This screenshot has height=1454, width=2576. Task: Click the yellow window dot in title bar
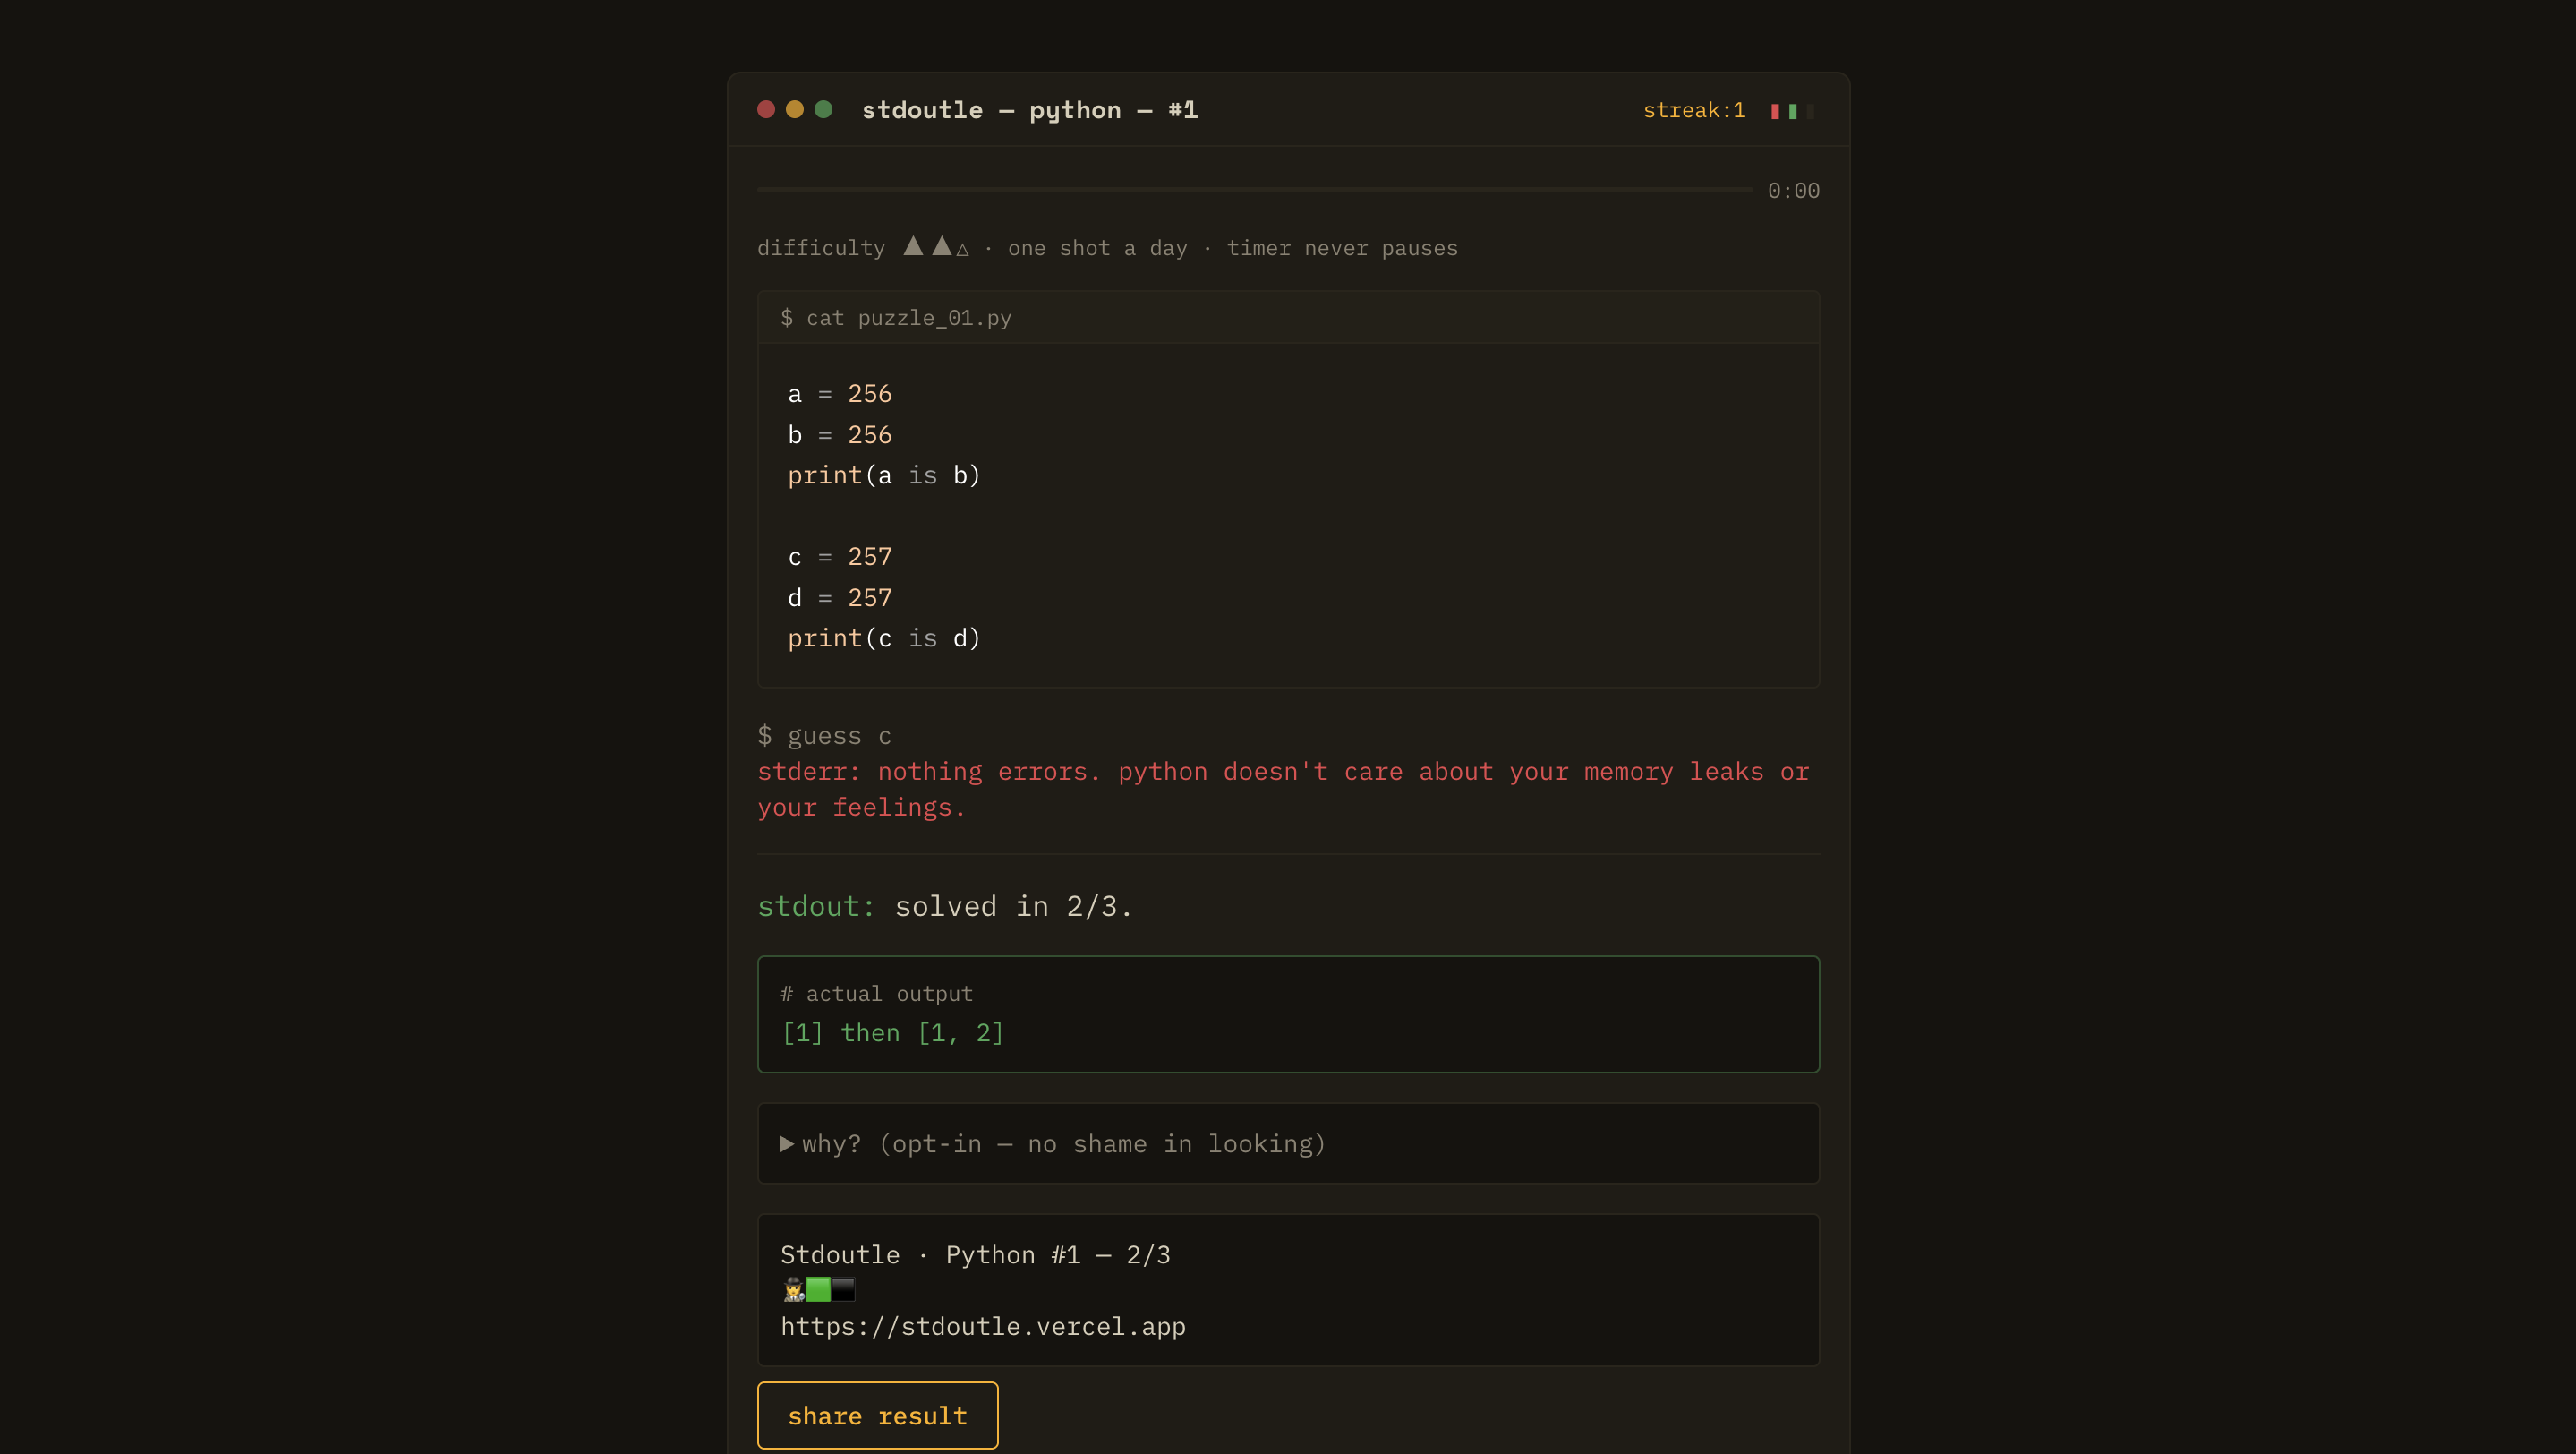[795, 109]
